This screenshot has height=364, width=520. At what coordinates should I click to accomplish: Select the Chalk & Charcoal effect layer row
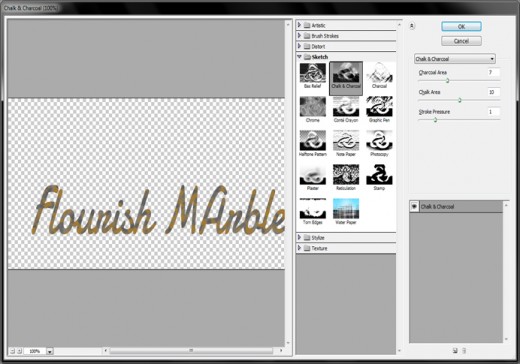tap(456, 207)
